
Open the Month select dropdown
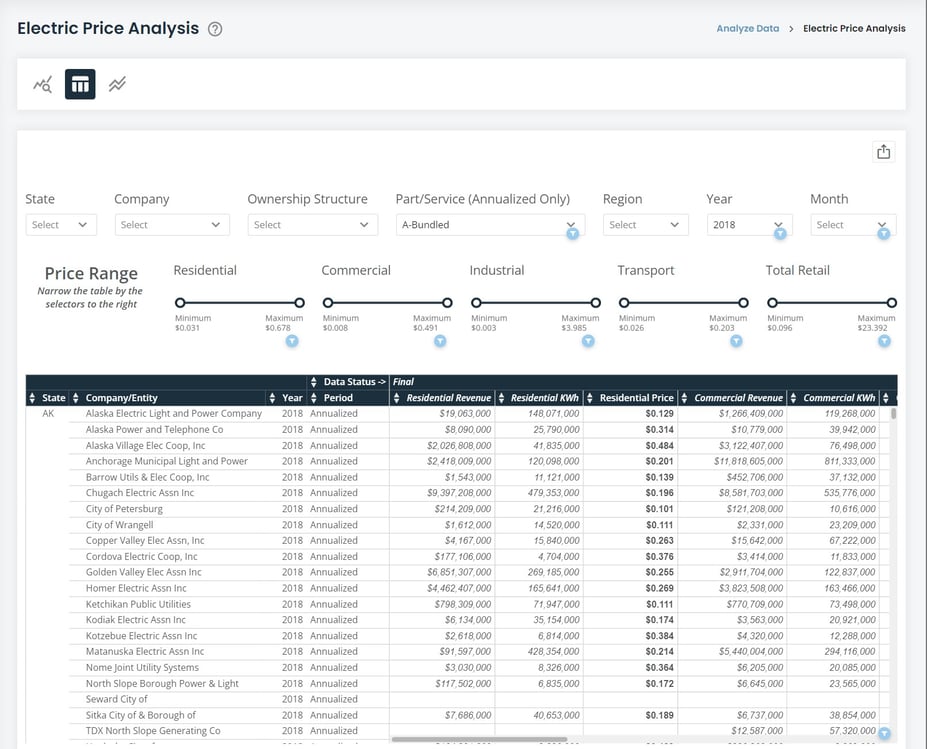853,225
